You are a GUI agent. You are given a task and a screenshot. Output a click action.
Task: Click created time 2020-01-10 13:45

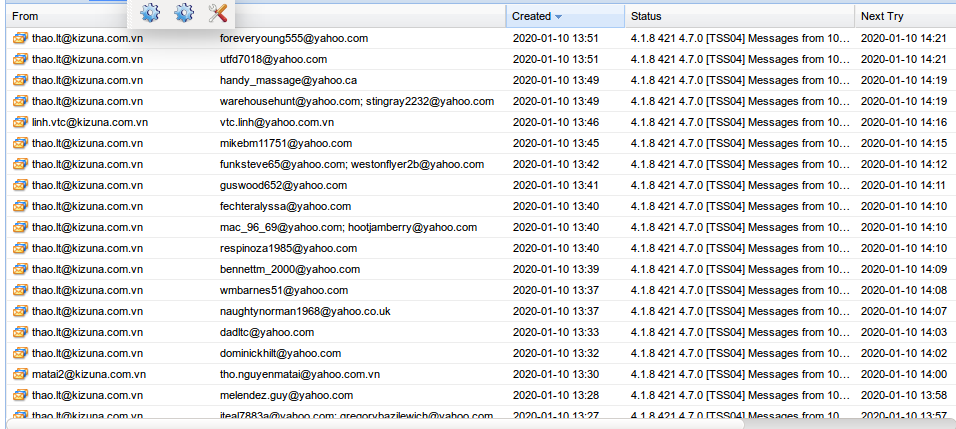click(x=555, y=143)
